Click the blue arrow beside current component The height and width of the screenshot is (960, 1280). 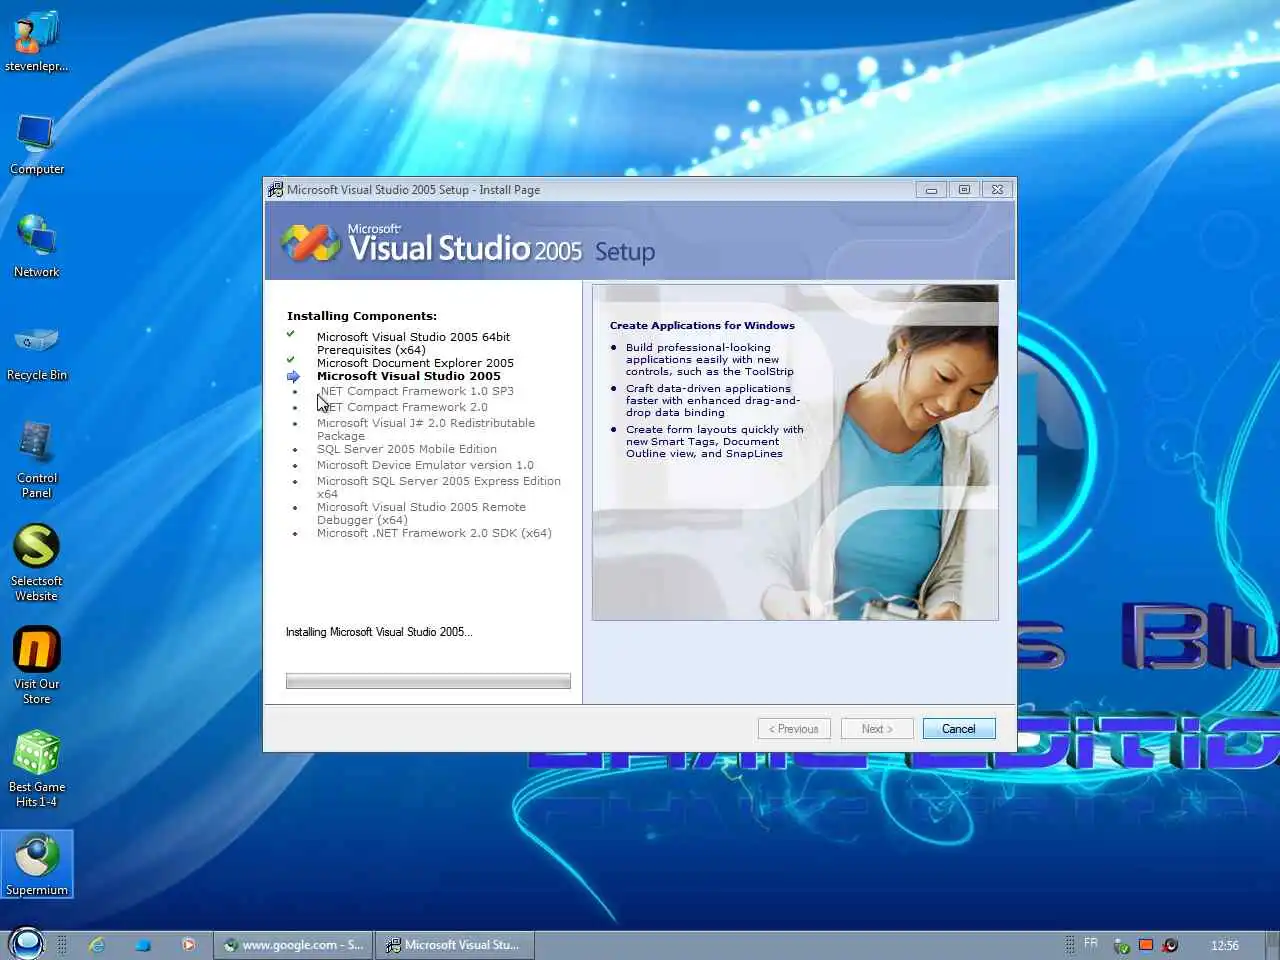coord(293,377)
